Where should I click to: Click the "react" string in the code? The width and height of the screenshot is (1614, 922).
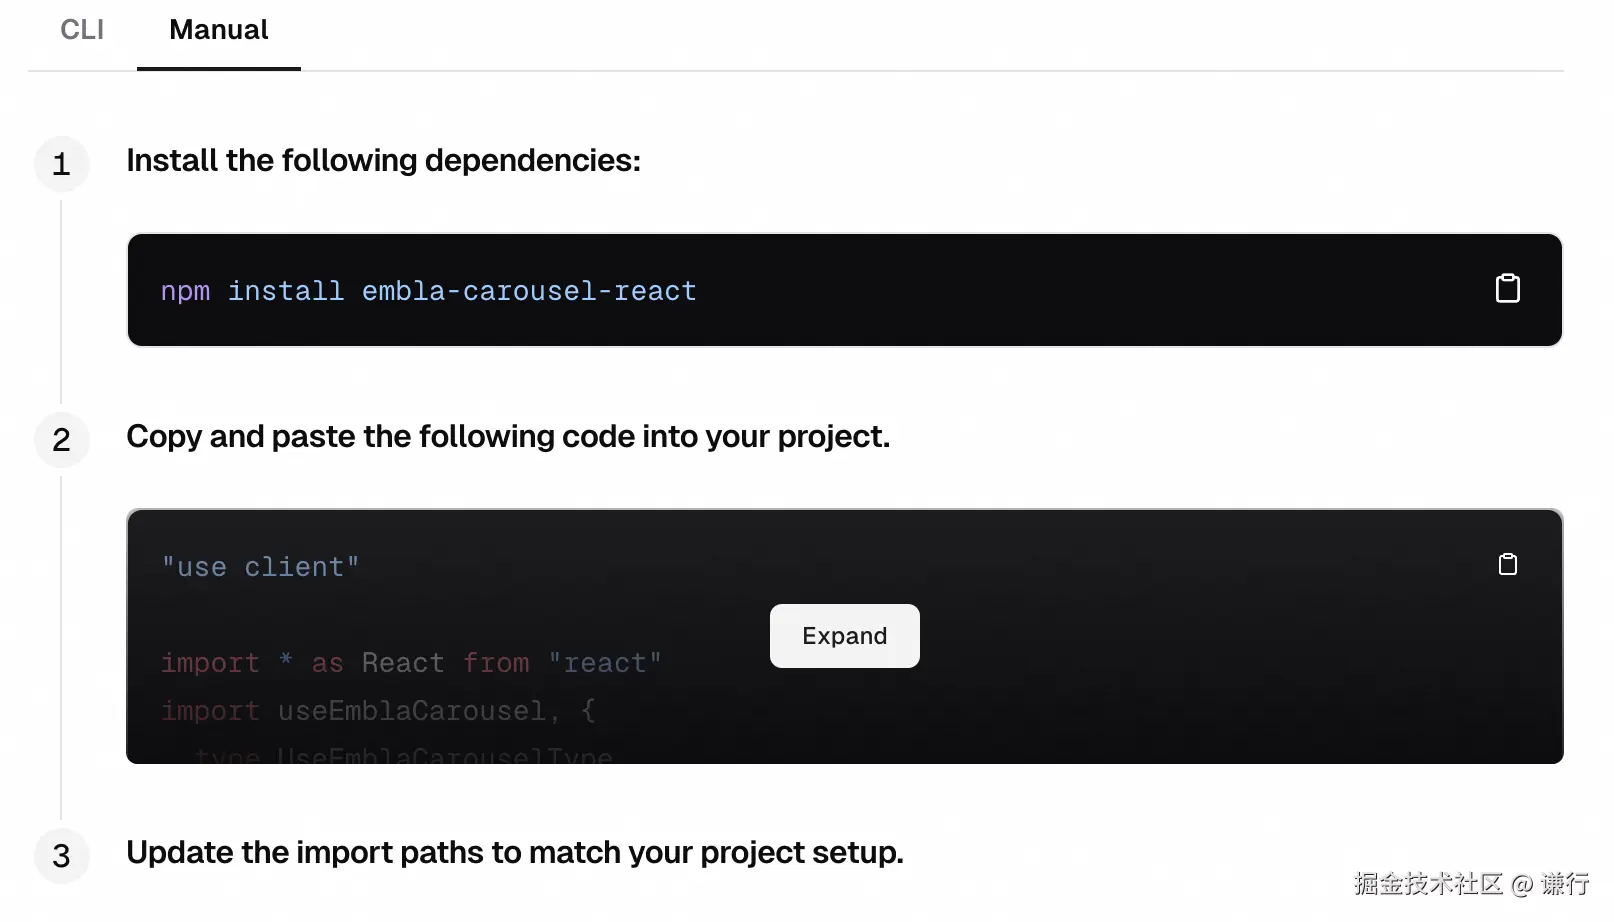(604, 663)
